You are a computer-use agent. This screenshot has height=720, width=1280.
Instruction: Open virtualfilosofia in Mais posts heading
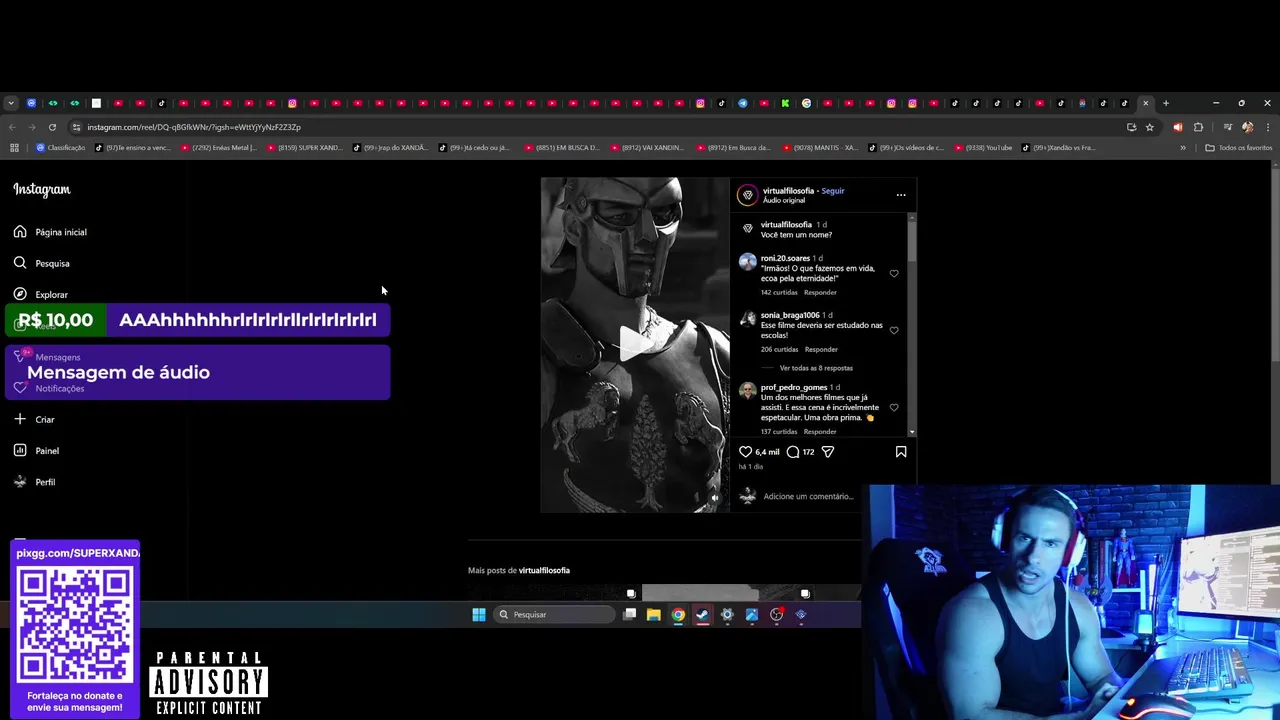544,570
